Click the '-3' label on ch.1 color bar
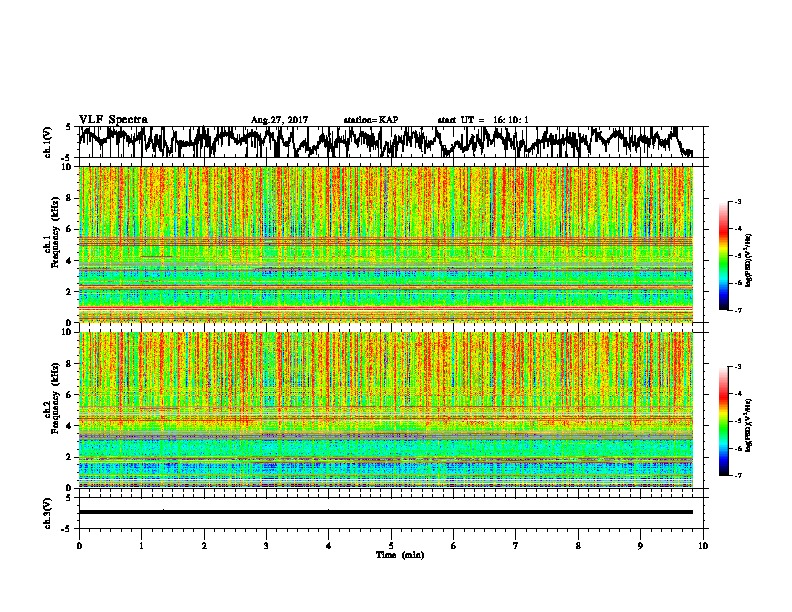The height and width of the screenshot is (612, 792). pyautogui.click(x=738, y=201)
